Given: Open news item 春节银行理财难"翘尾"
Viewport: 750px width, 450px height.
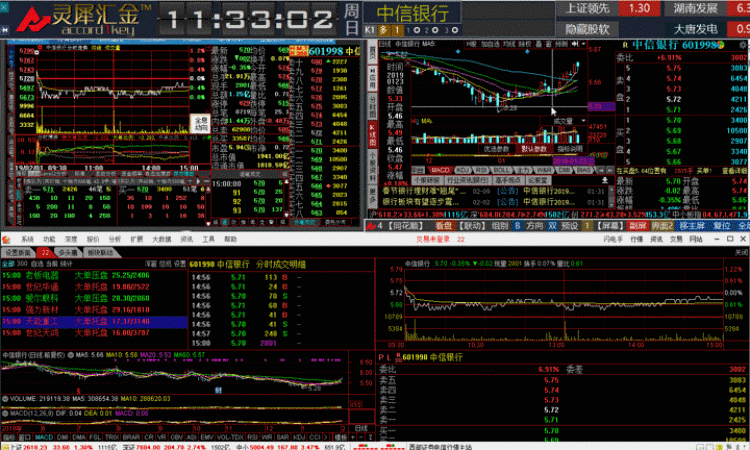Looking at the screenshot, I should pyautogui.click(x=425, y=191).
